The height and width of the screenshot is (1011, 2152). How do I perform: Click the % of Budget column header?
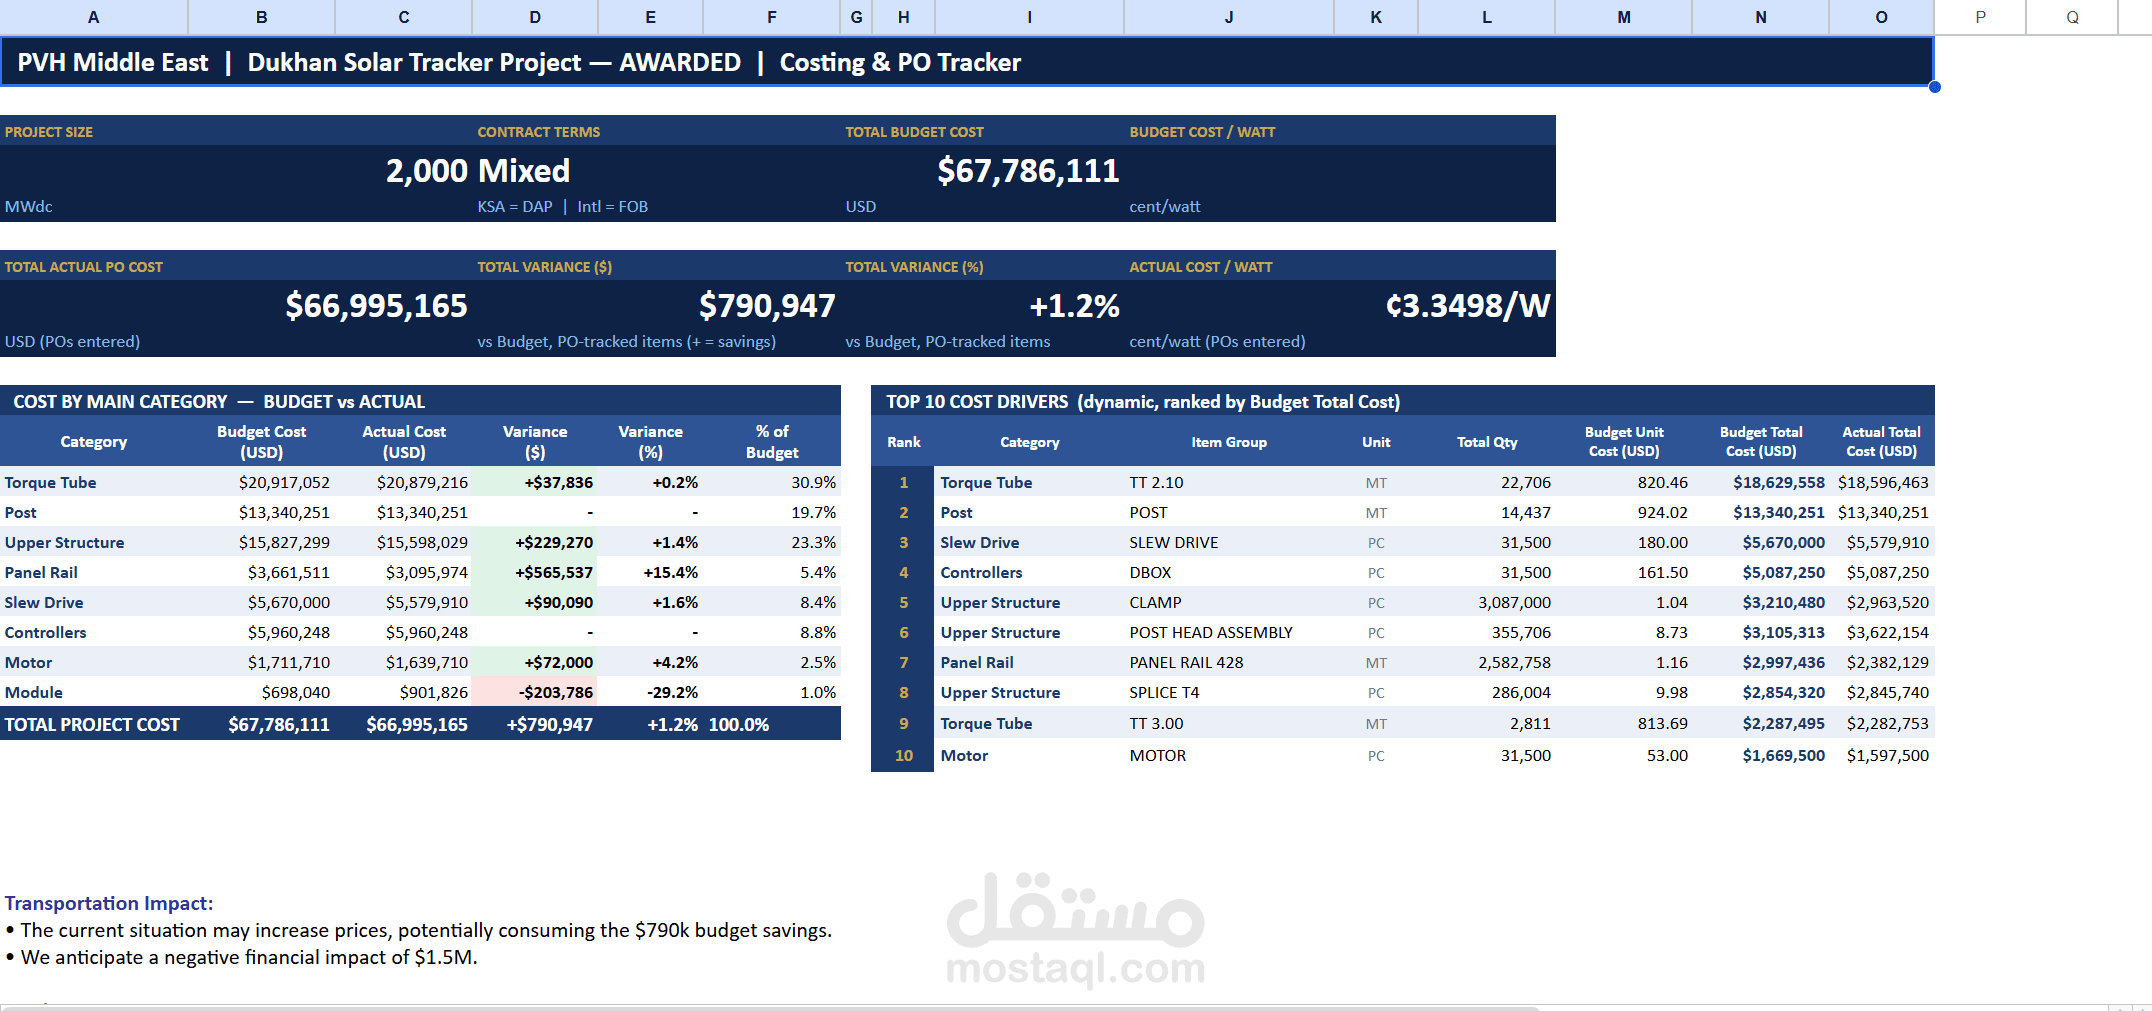click(x=772, y=442)
